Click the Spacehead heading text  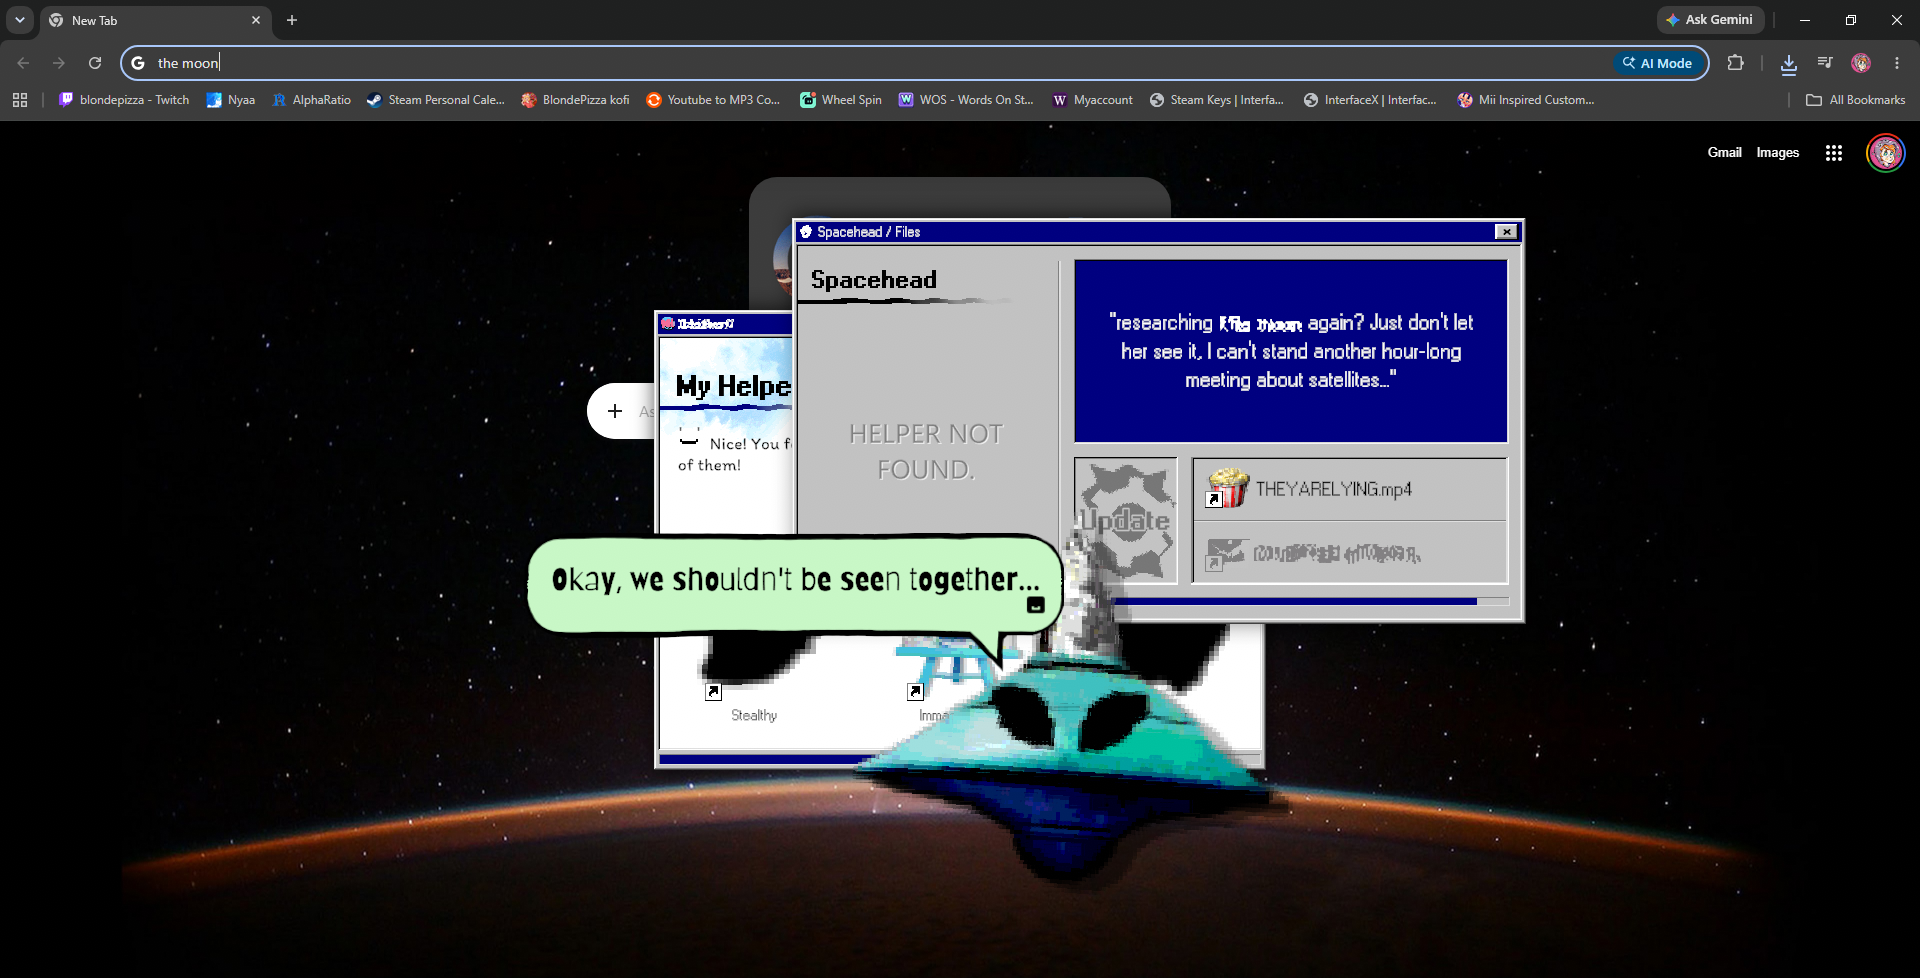pos(873,280)
